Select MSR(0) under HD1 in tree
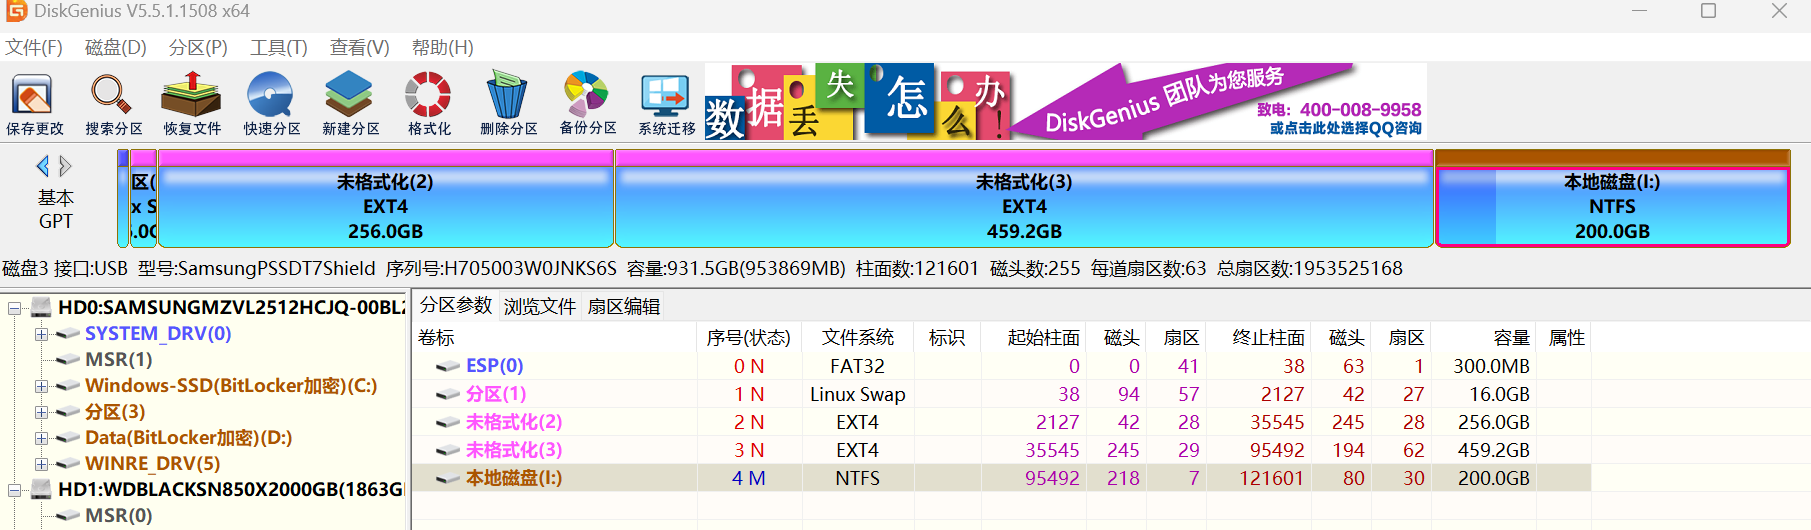The height and width of the screenshot is (530, 1811). click(119, 516)
